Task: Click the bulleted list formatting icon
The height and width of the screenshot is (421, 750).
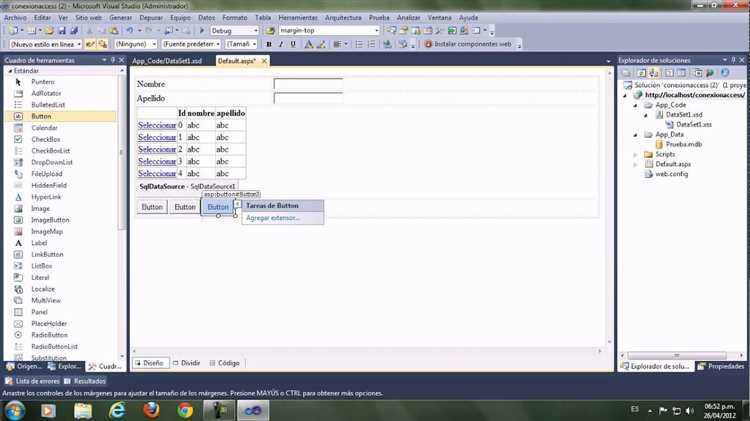Action: pos(359,44)
